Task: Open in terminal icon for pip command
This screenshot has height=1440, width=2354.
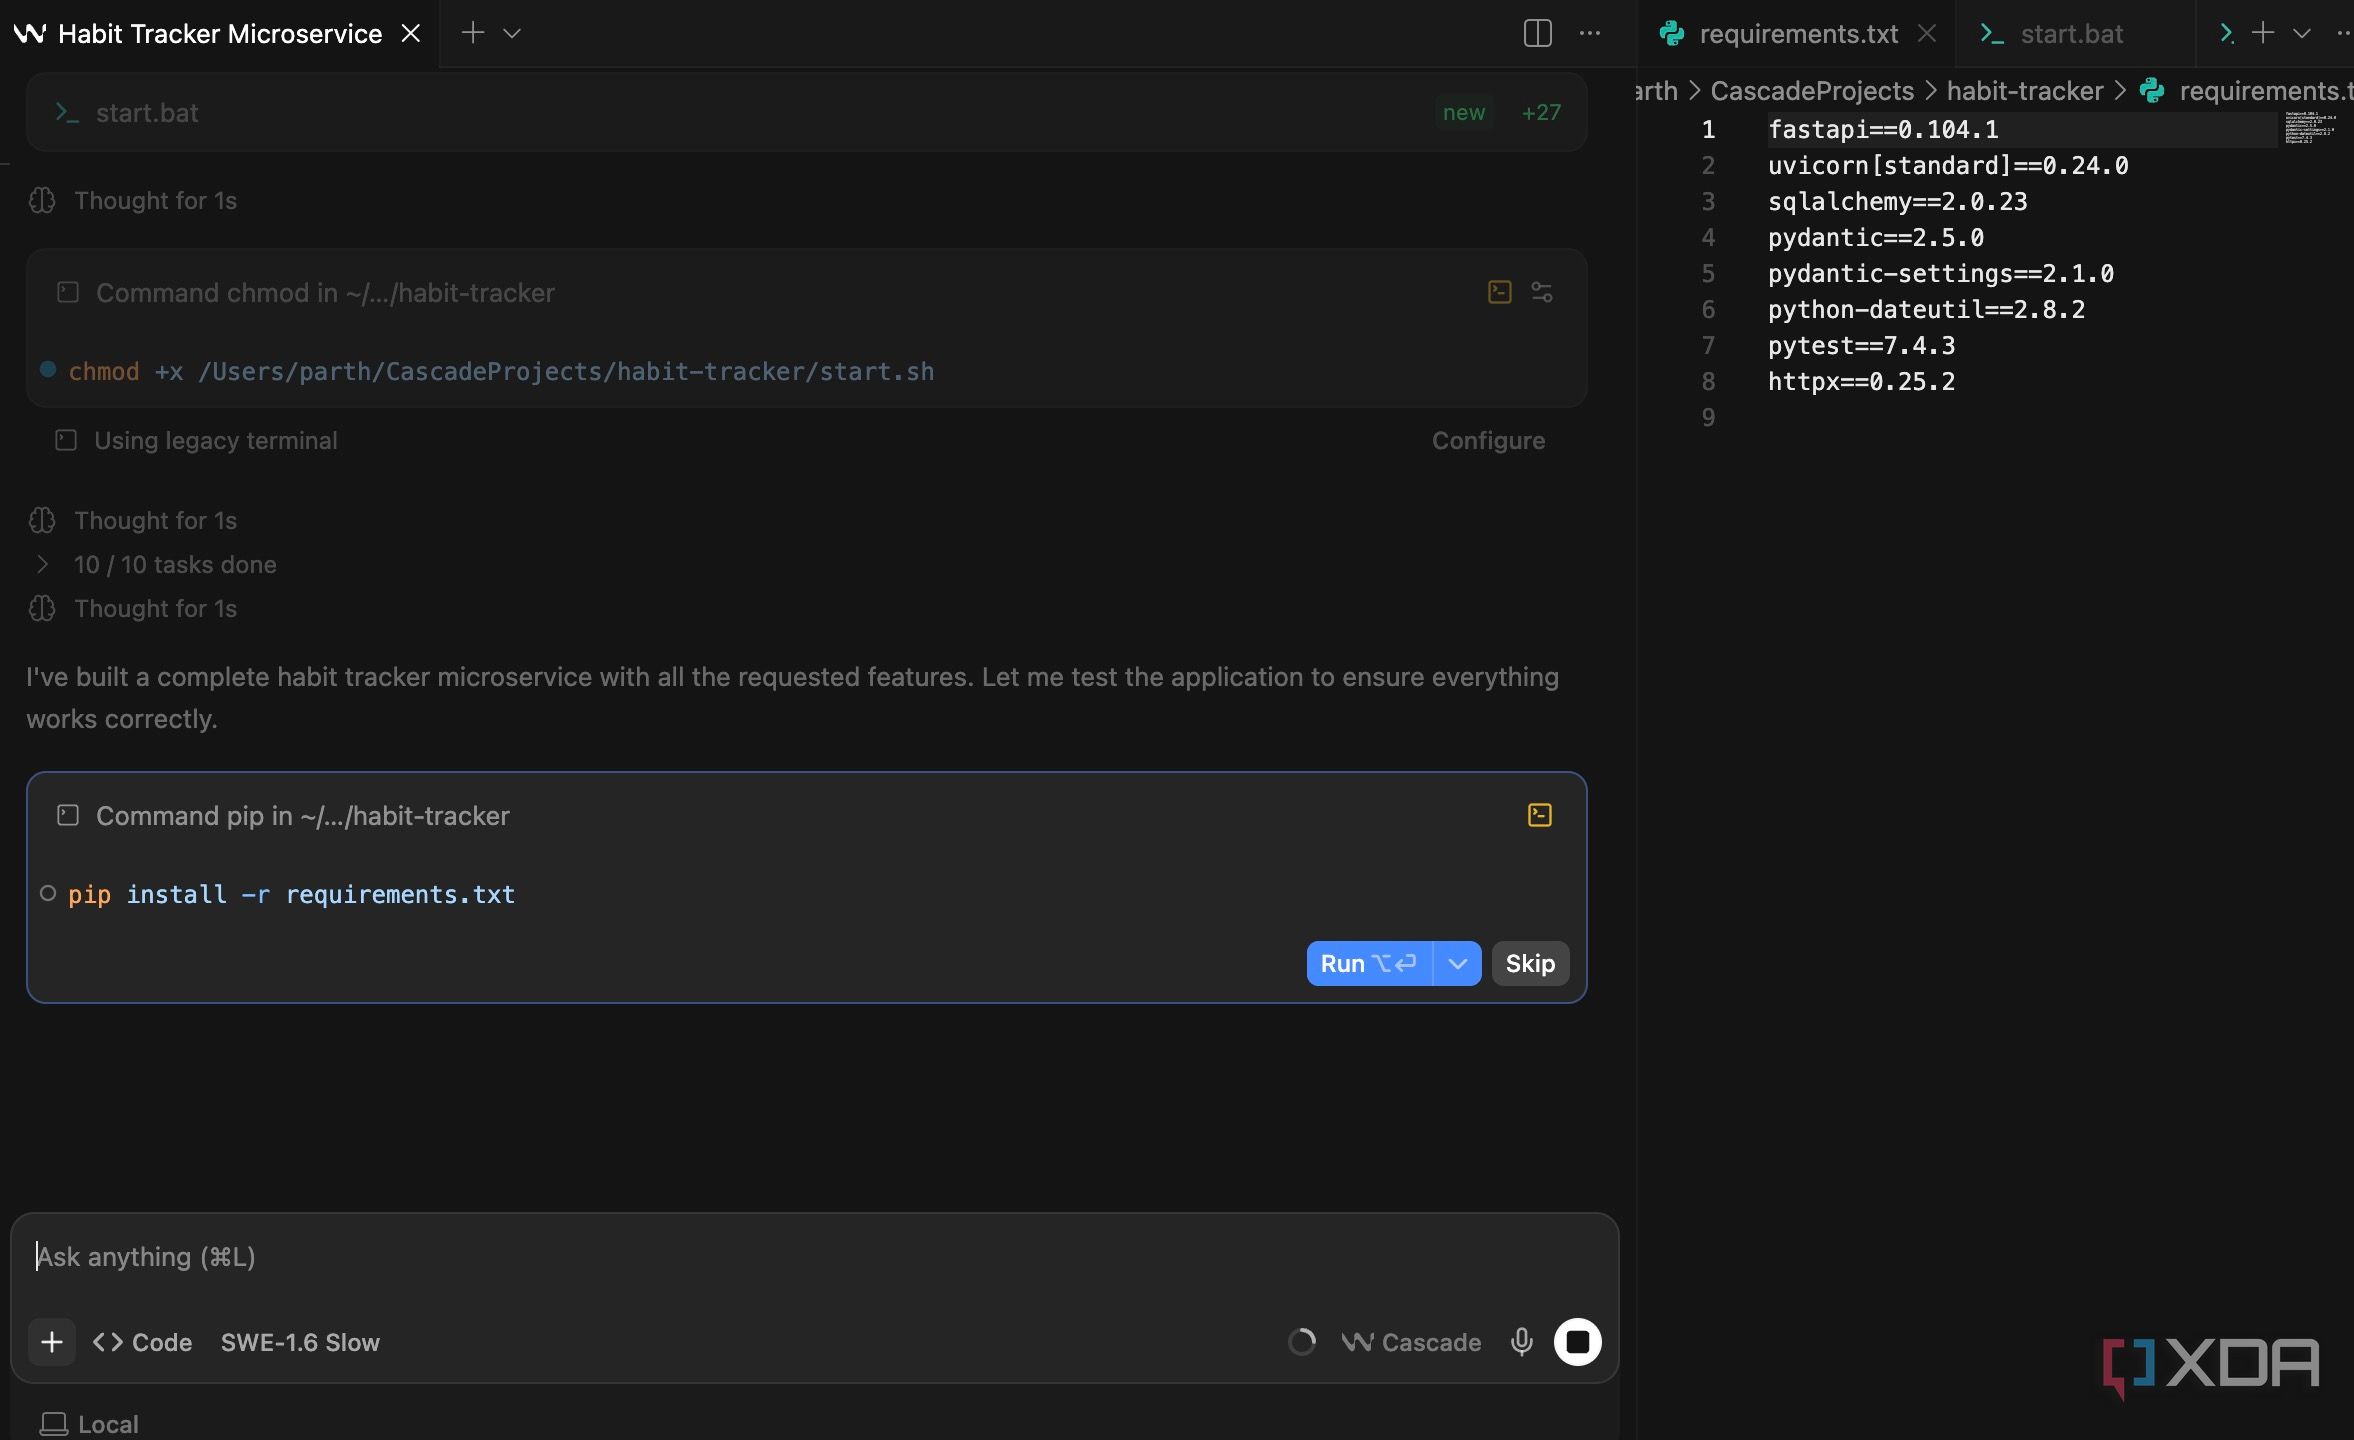Action: click(1540, 815)
